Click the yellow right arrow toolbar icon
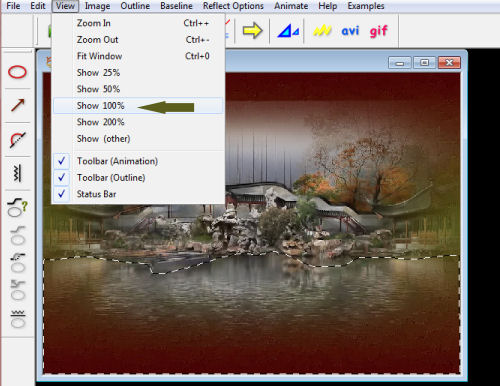The image size is (500, 386). pyautogui.click(x=252, y=31)
